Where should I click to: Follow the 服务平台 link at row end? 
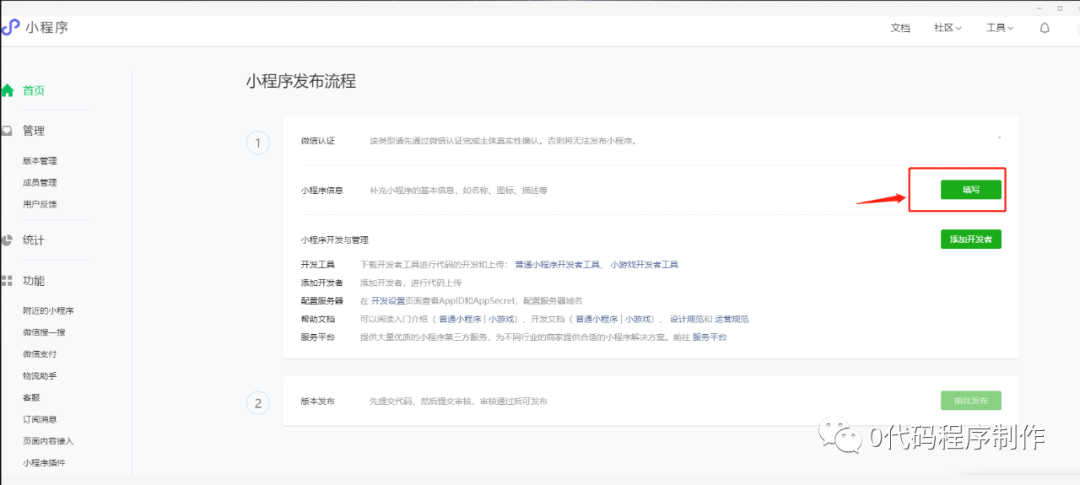[x=709, y=337]
